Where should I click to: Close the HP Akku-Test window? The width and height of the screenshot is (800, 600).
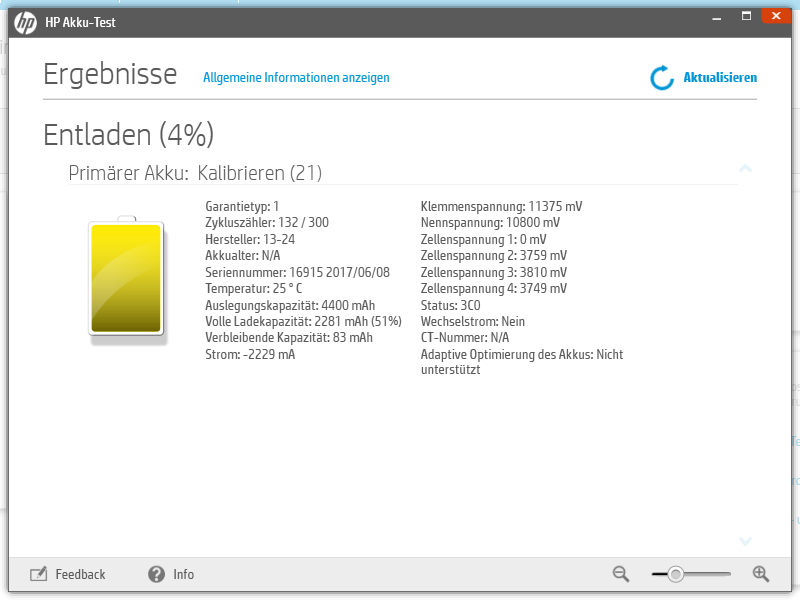(x=776, y=16)
